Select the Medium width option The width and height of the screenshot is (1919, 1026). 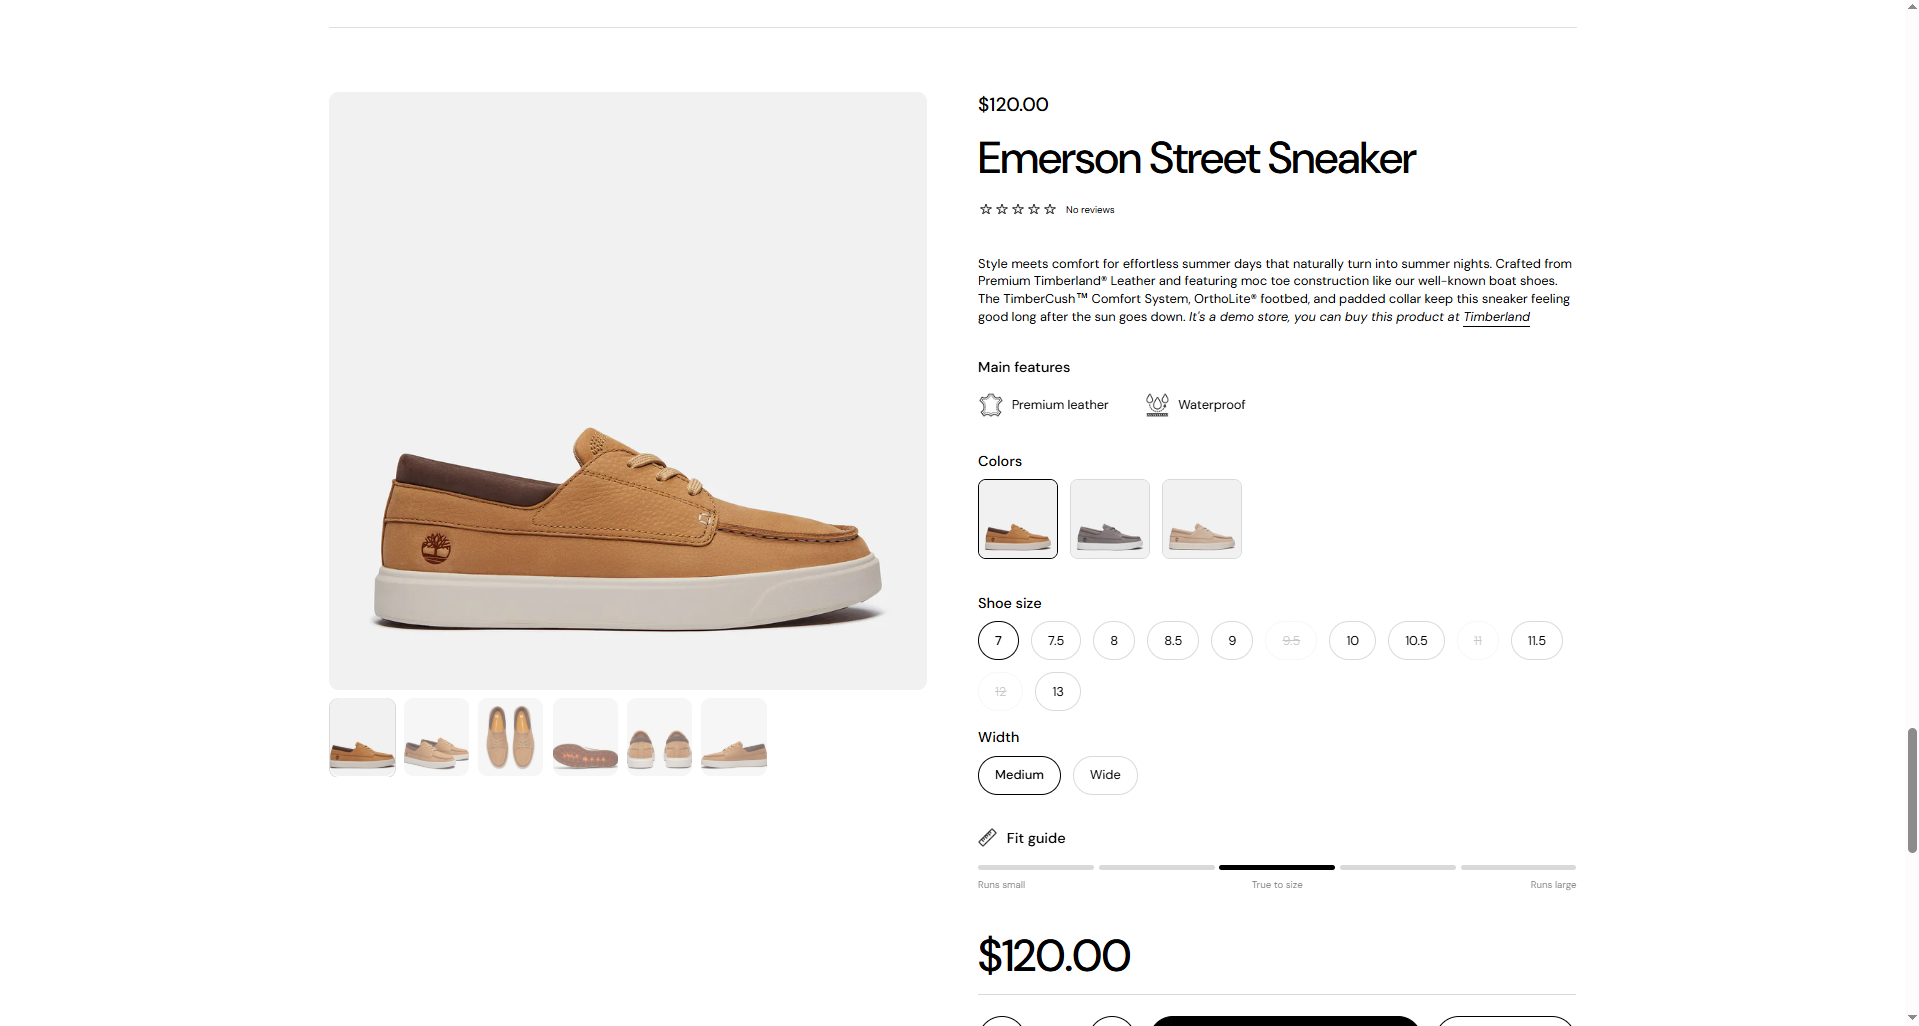(1018, 775)
